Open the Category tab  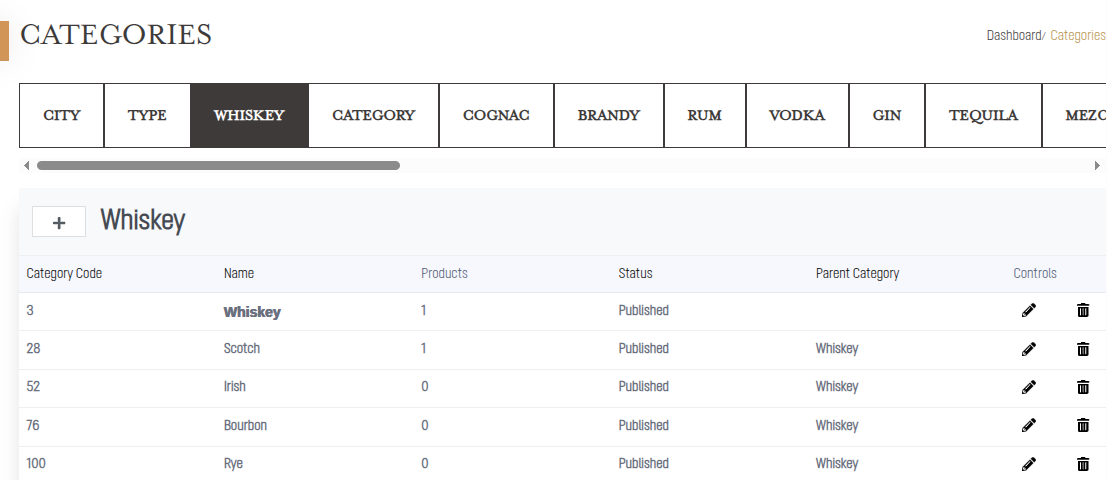click(373, 115)
